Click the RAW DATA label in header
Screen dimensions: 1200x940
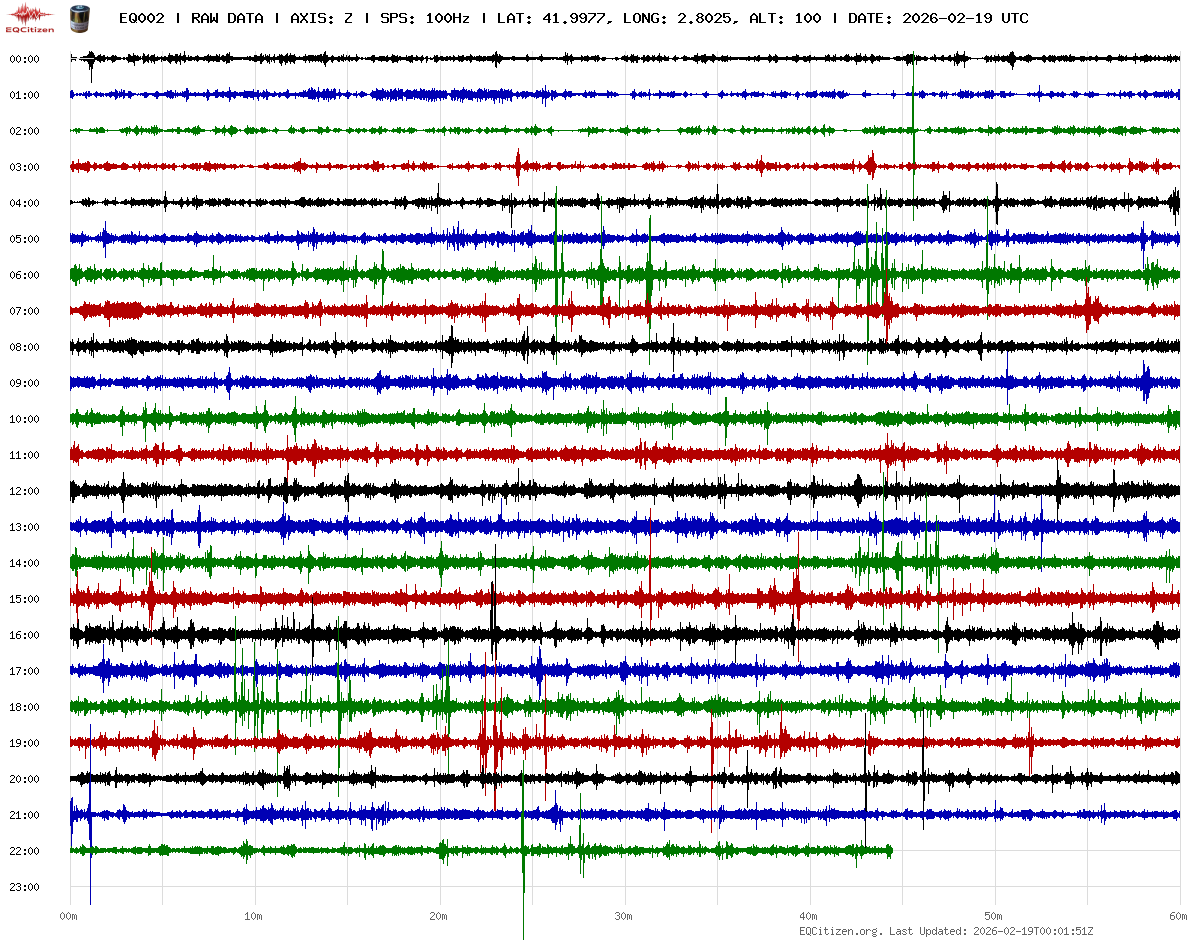point(227,18)
